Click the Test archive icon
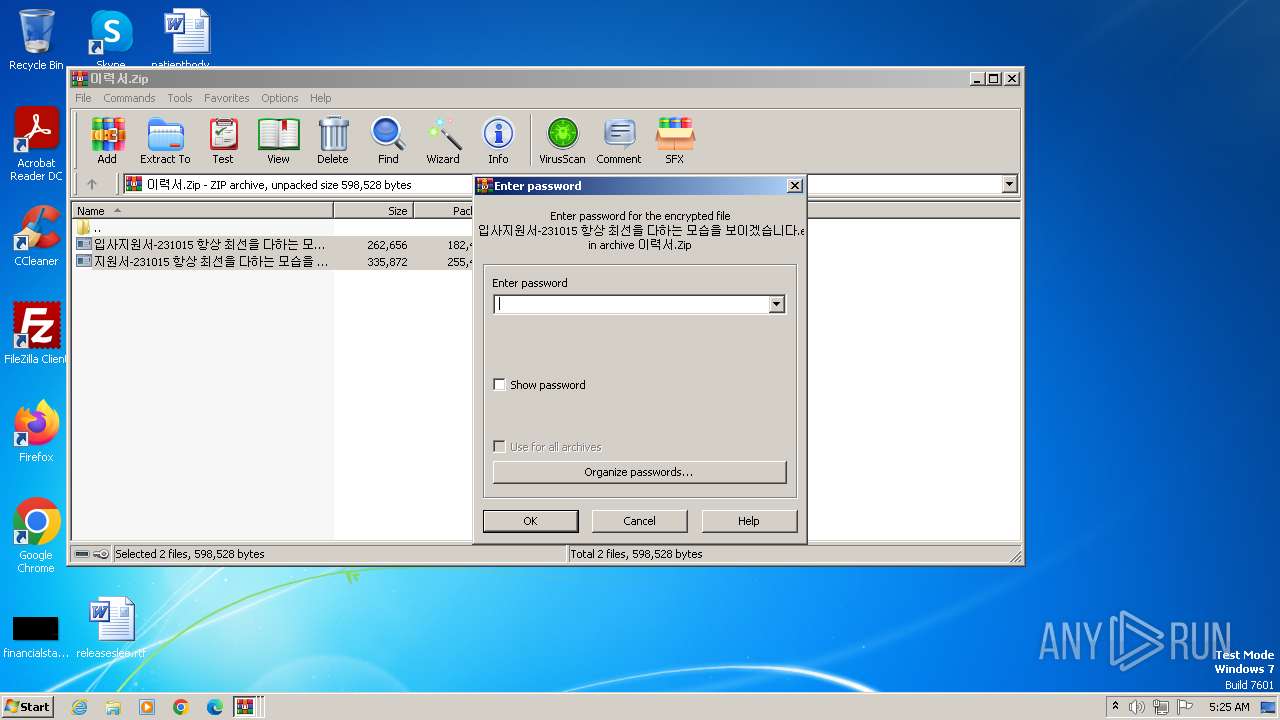The height and width of the screenshot is (720, 1280). [x=223, y=140]
